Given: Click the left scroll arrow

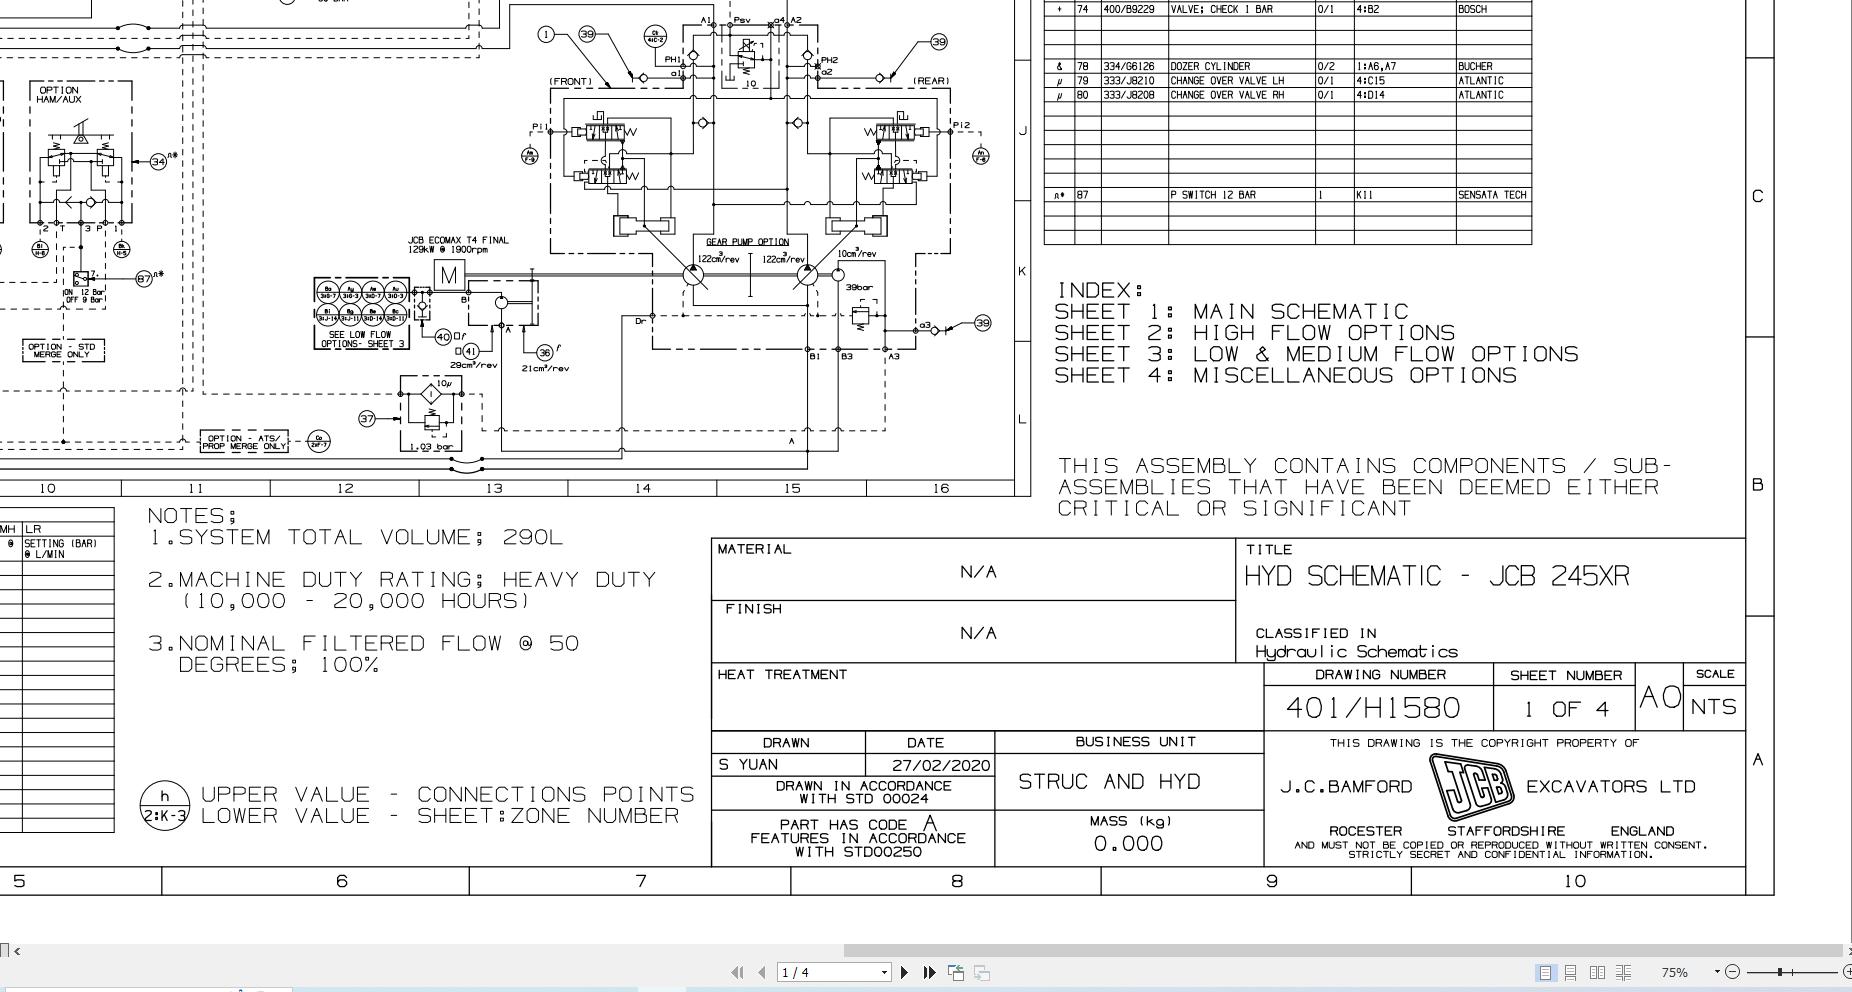Looking at the screenshot, I should 17,950.
